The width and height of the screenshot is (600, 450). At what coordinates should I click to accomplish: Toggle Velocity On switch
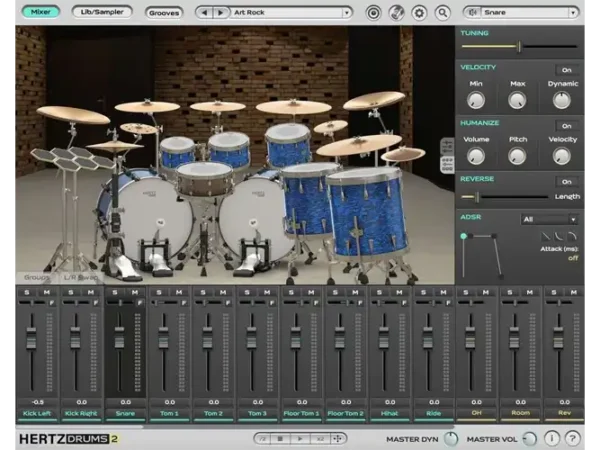coord(567,70)
